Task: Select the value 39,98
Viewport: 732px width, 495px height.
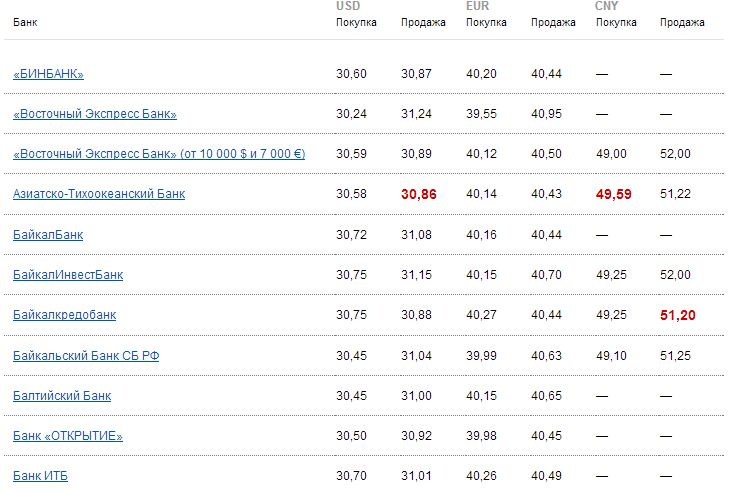Action: 481,436
